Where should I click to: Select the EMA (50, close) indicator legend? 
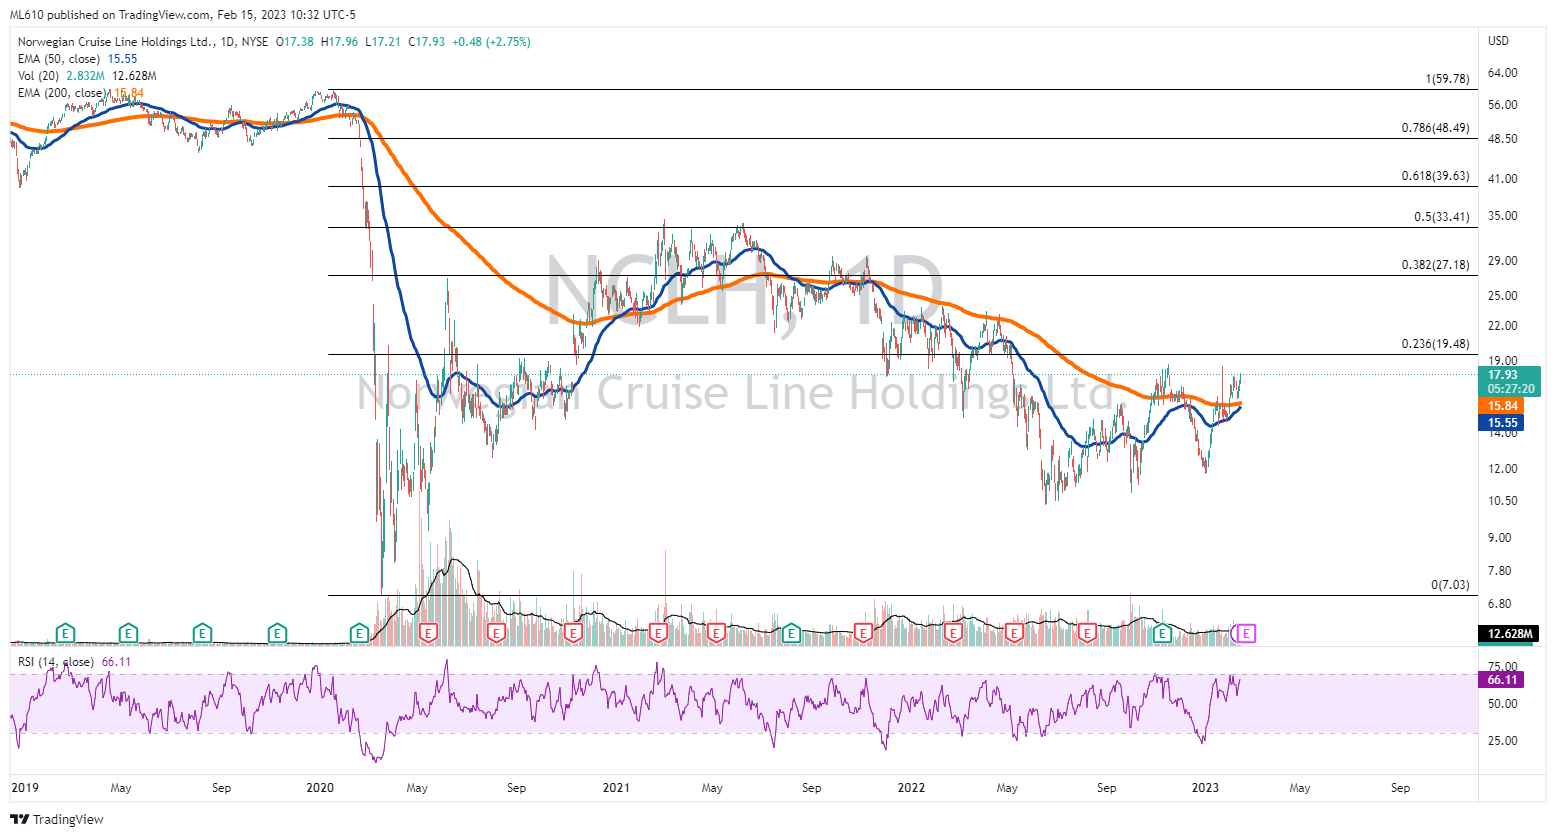pos(77,59)
